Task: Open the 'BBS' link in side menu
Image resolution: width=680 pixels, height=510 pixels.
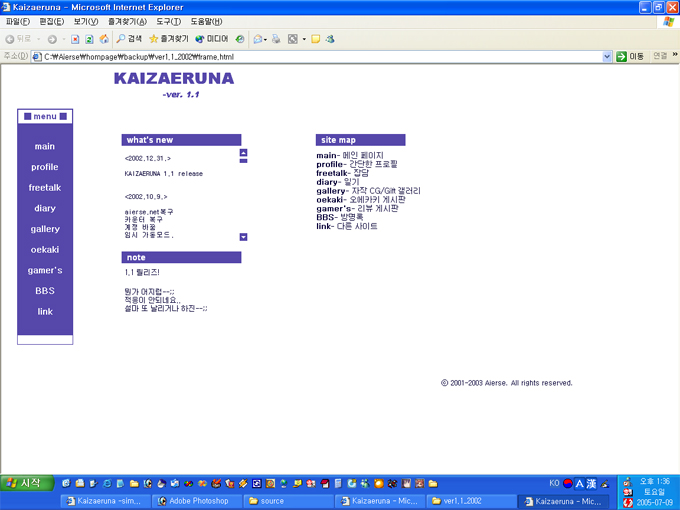Action: [45, 291]
